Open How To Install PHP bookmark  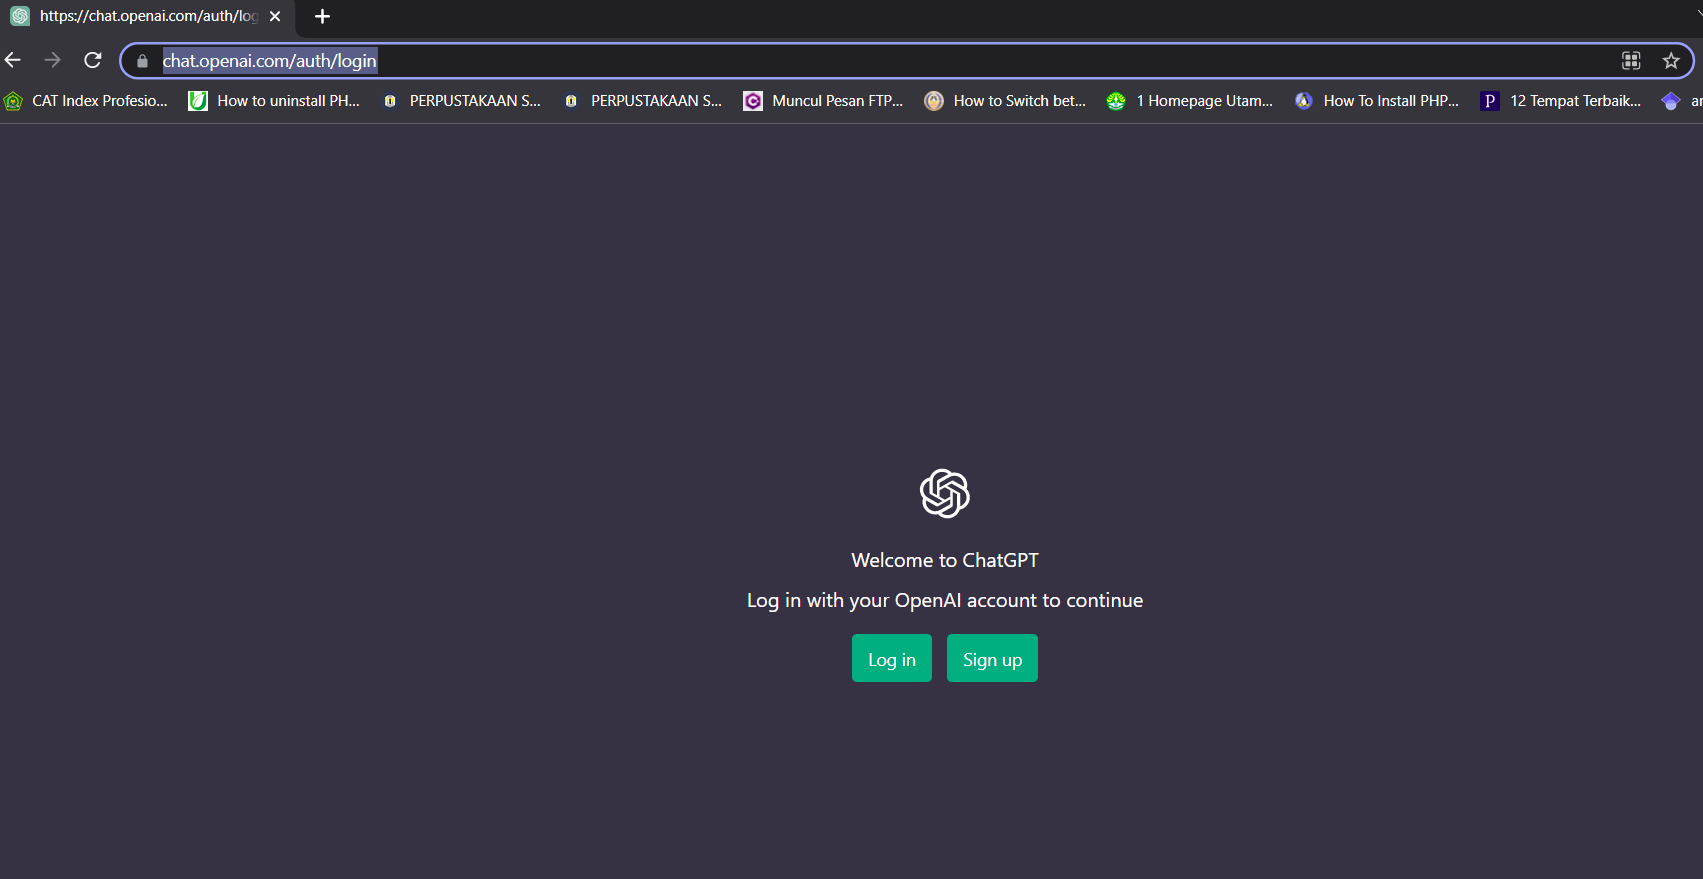point(1376,101)
